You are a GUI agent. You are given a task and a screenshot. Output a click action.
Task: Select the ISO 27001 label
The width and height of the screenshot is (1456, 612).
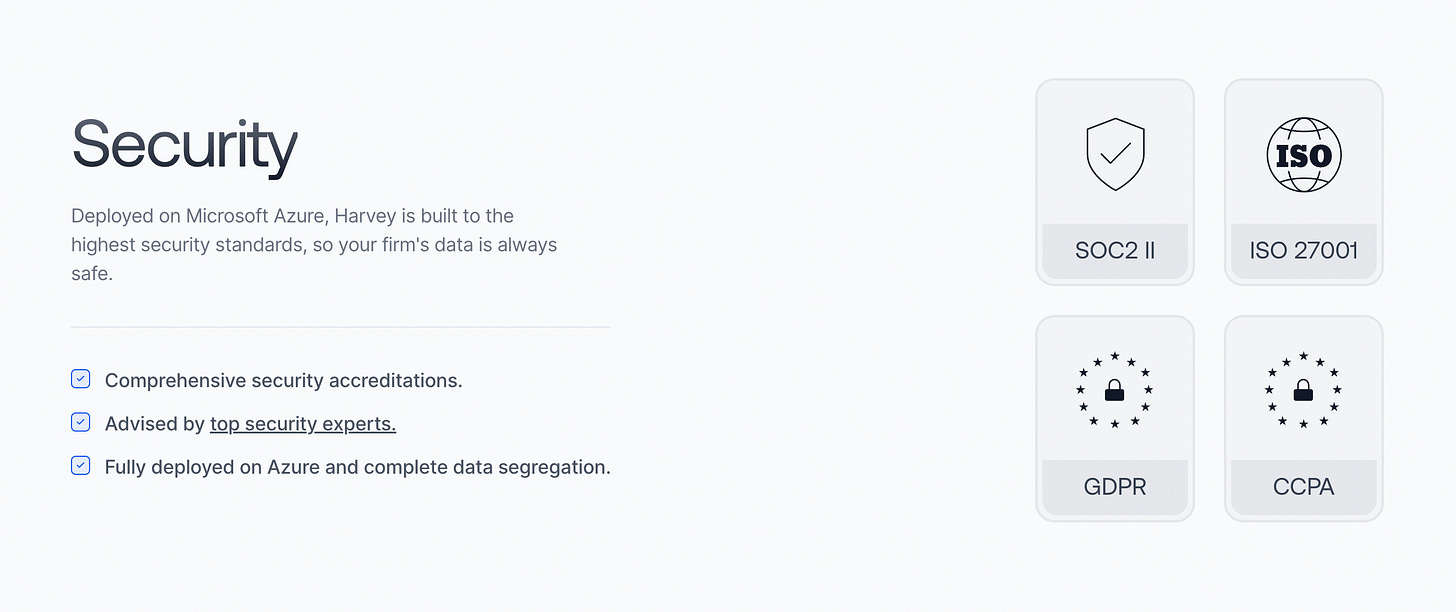click(1304, 251)
